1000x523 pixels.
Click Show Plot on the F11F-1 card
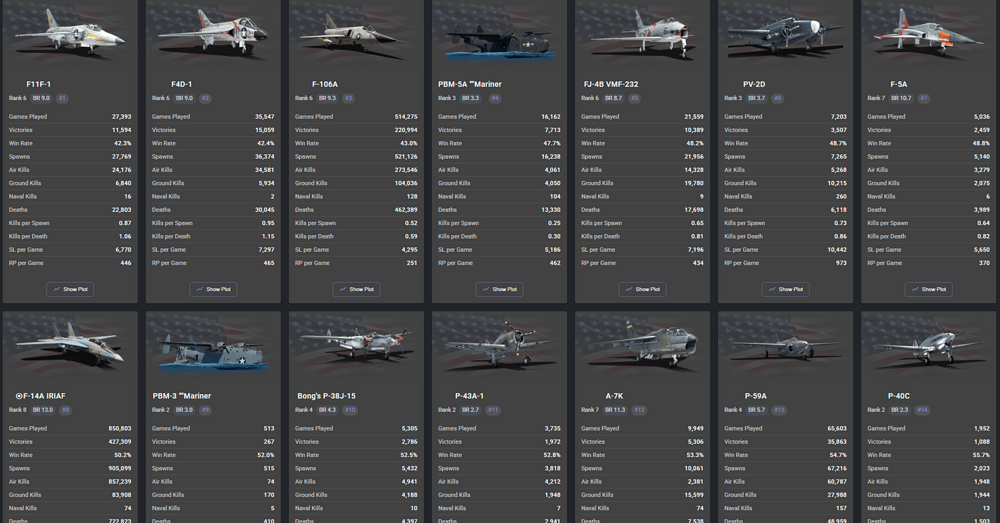70,289
